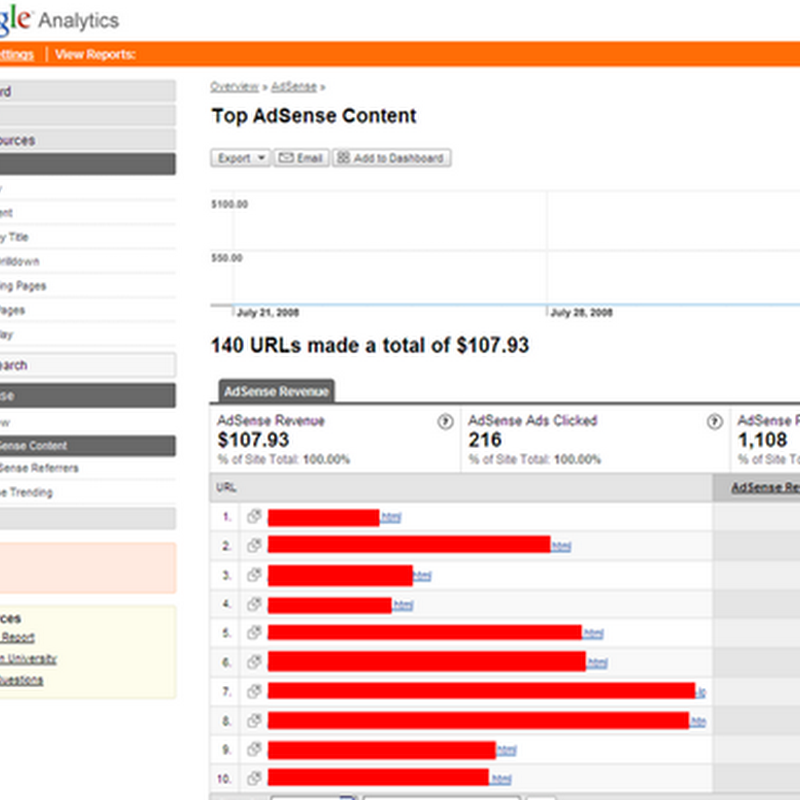Click help icon beside AdSense Revenue metric
The height and width of the screenshot is (800, 800).
point(445,421)
